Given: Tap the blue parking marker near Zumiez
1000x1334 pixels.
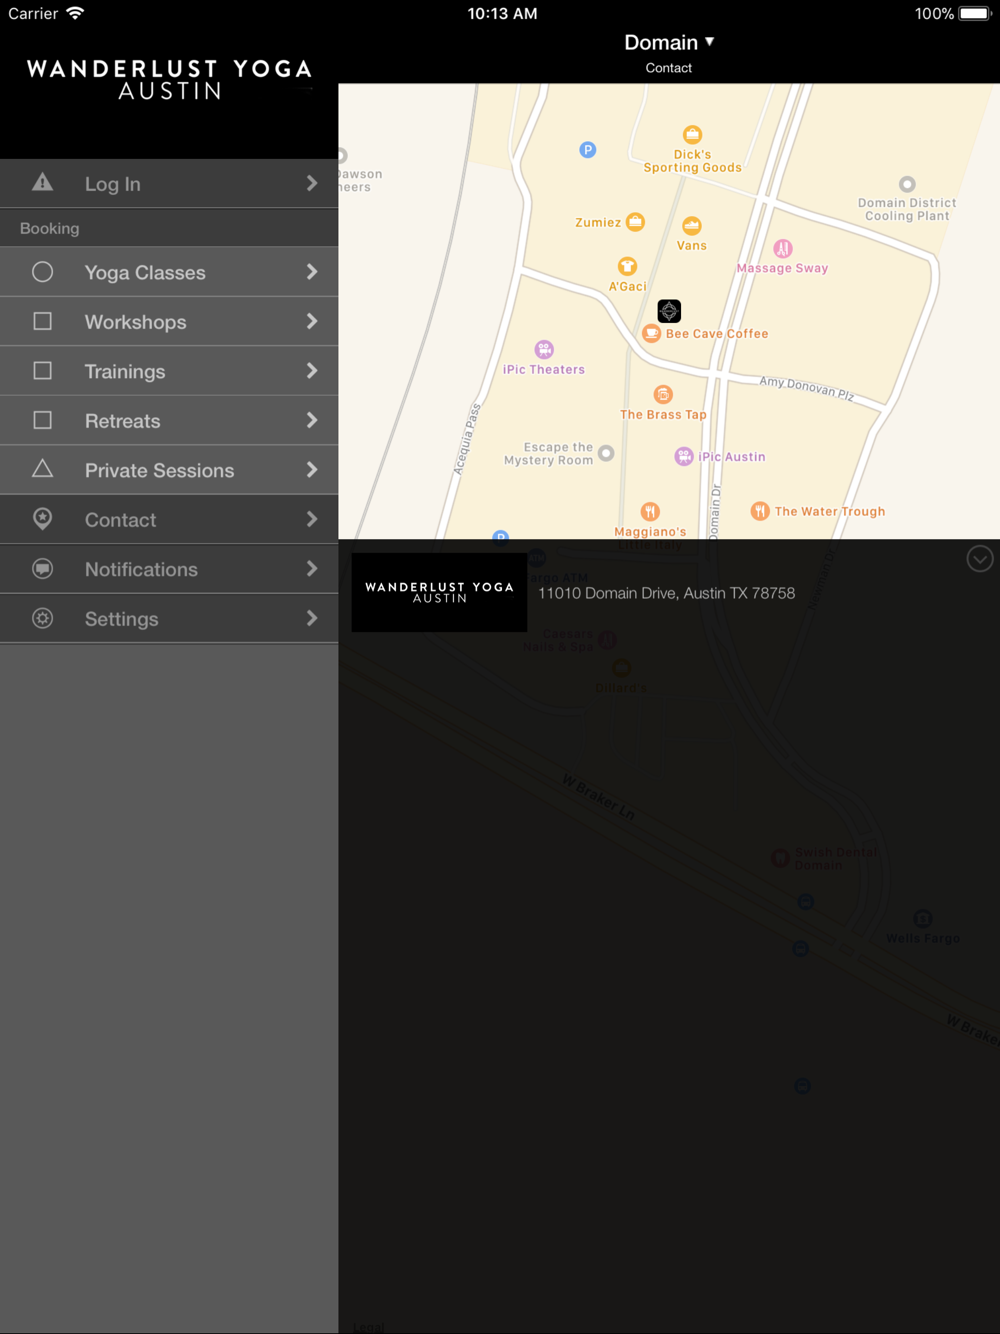Looking at the screenshot, I should point(588,150).
